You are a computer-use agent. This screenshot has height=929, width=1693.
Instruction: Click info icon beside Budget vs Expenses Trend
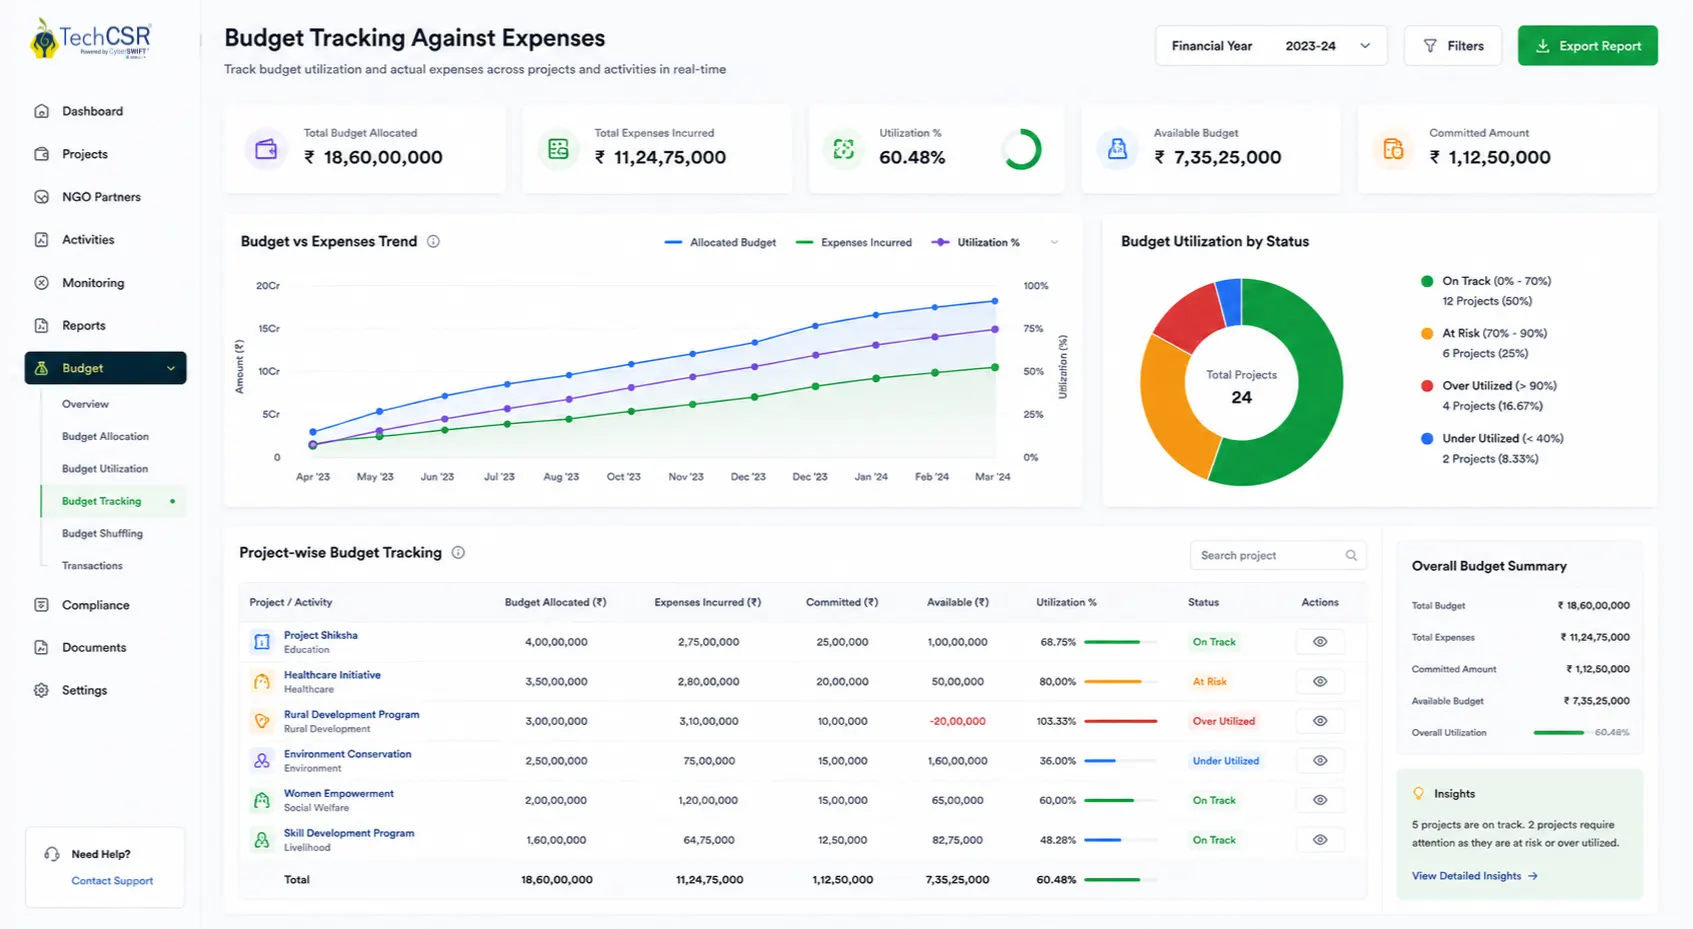coord(433,241)
